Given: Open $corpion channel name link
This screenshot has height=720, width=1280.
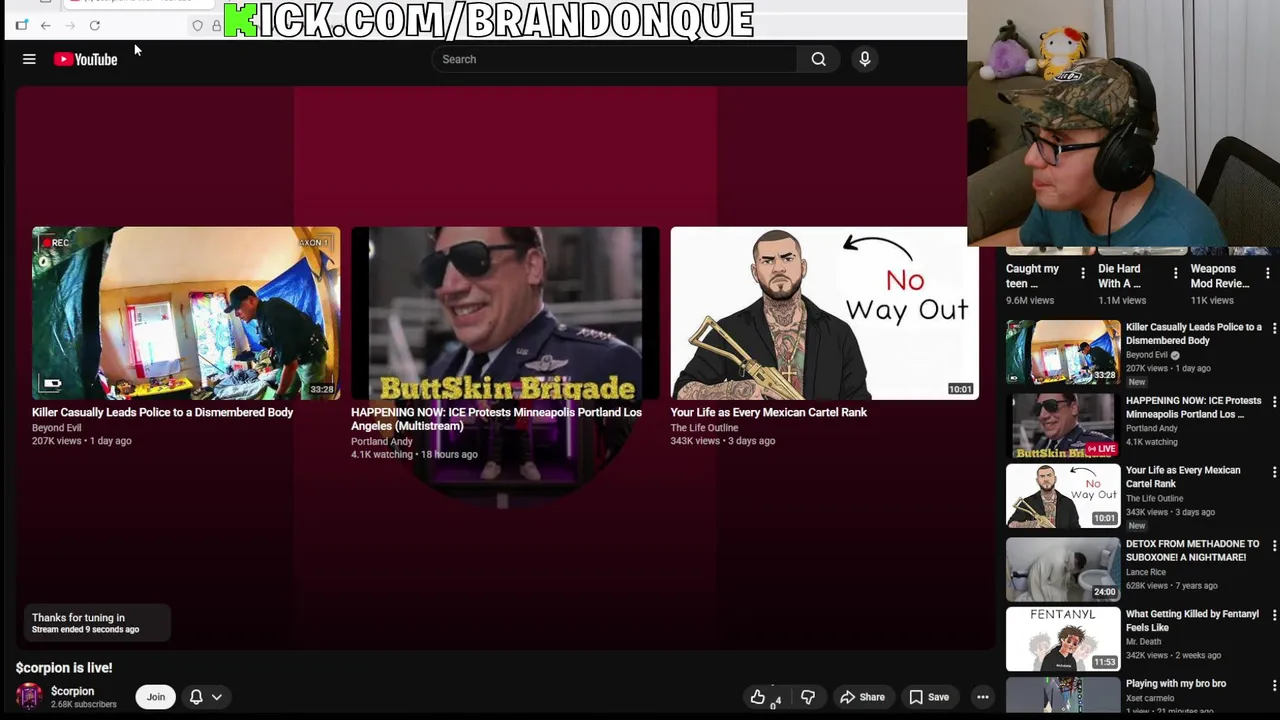Looking at the screenshot, I should coord(72,691).
